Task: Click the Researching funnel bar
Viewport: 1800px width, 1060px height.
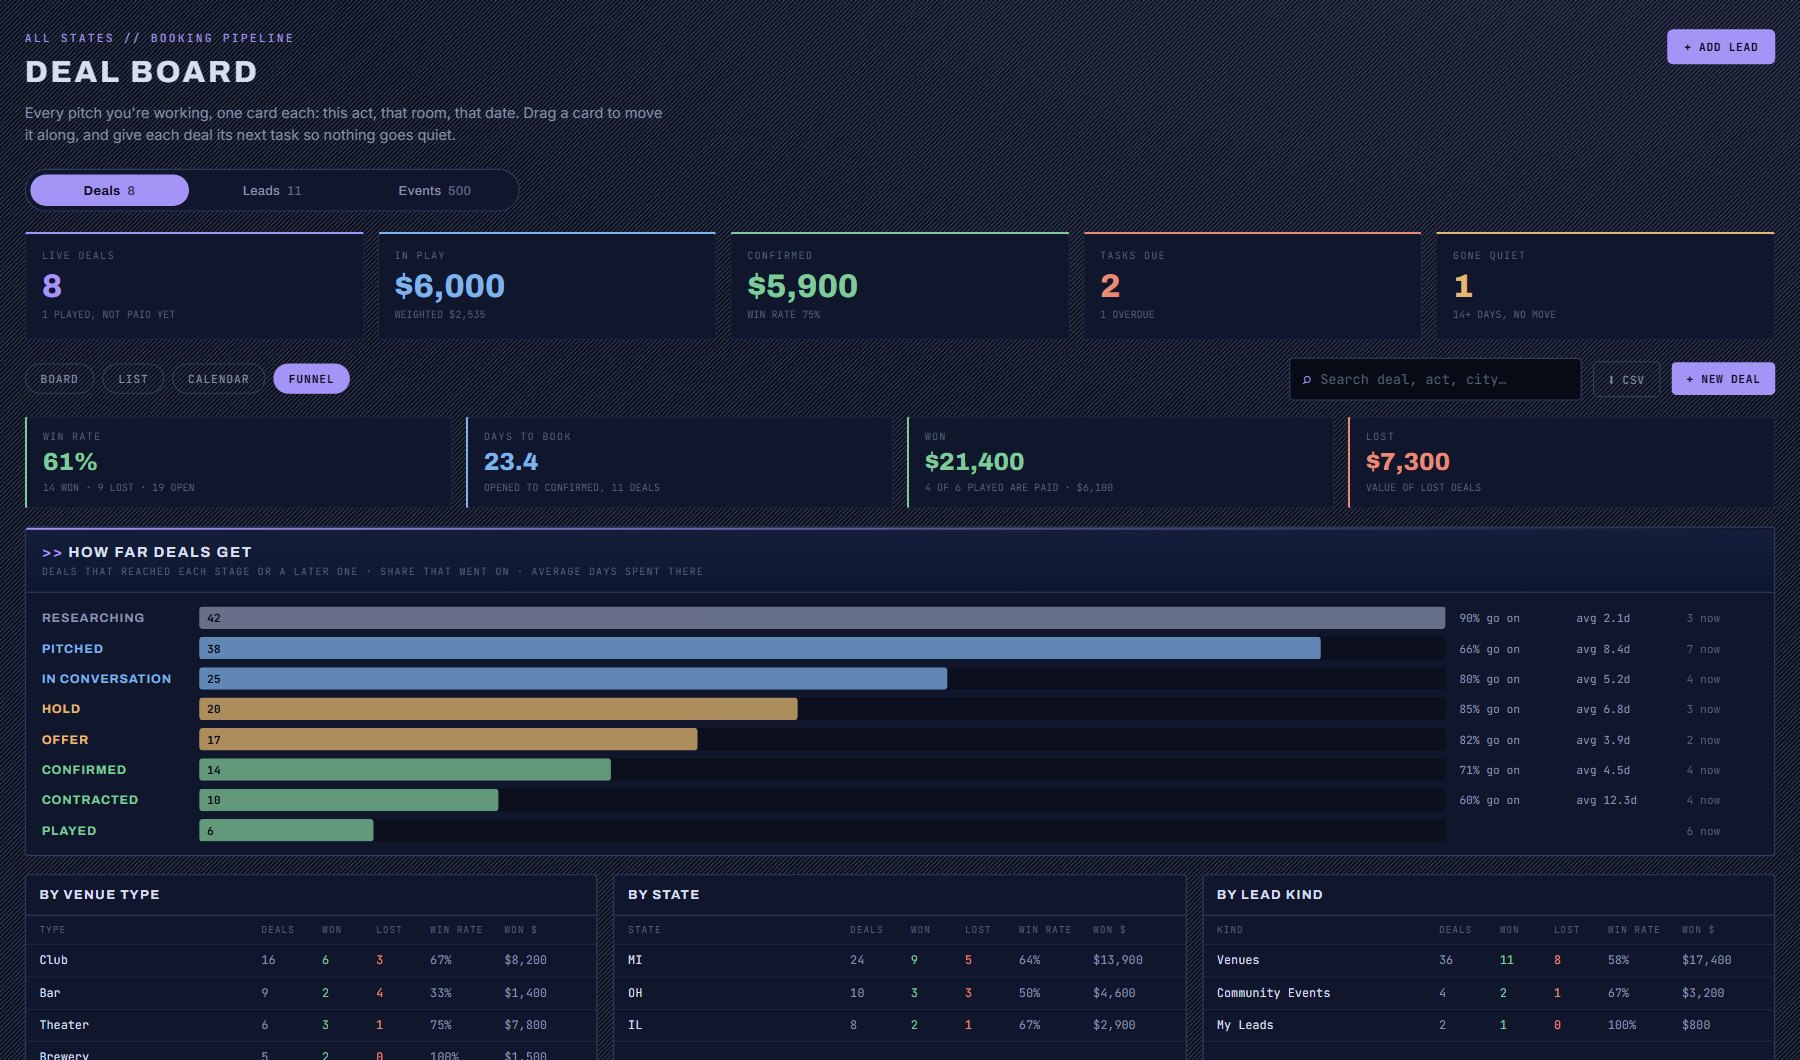Action: 822,618
